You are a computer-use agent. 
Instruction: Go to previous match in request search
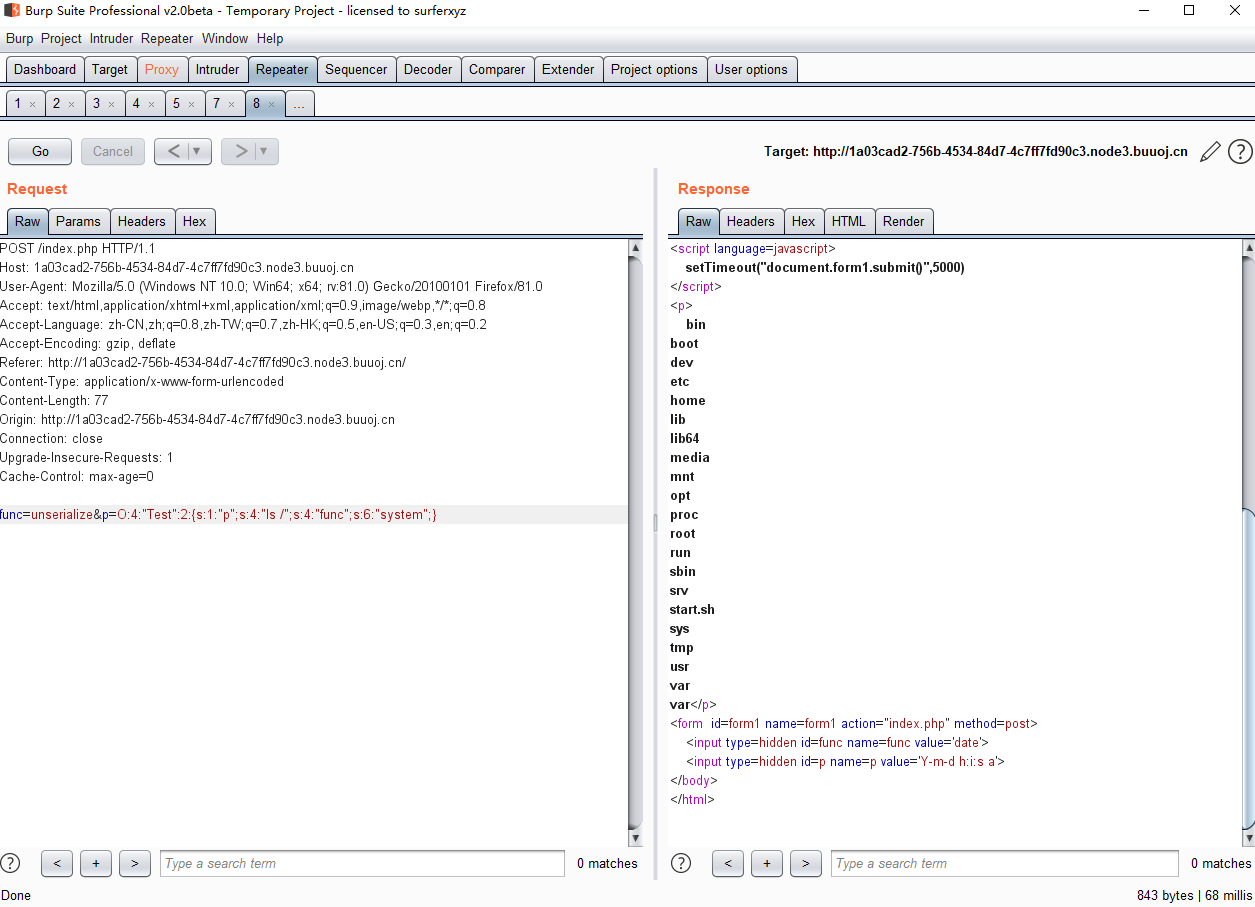coord(57,863)
